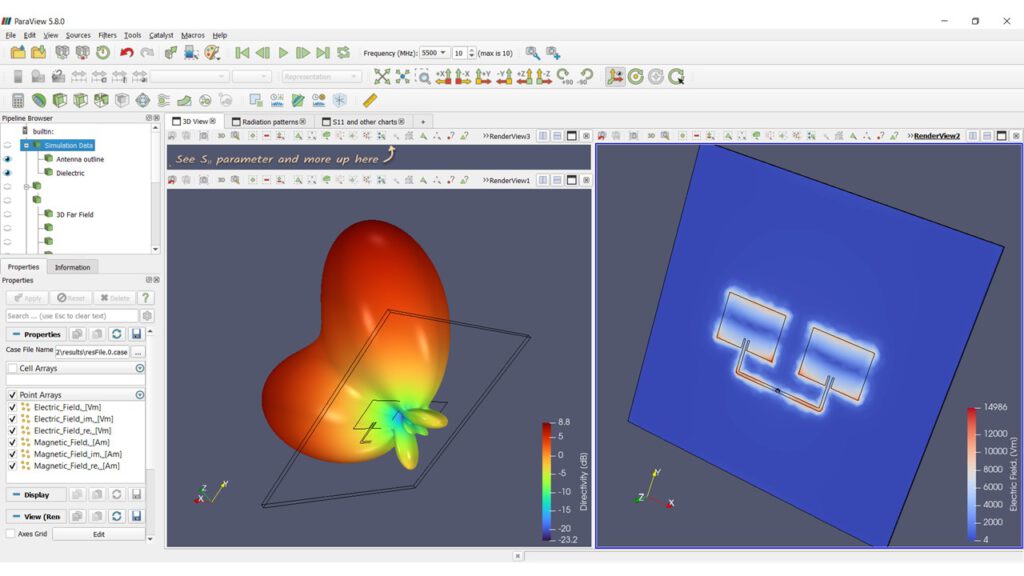Viewport: 1024px width, 576px height.
Task: Hide Dielectric via eye icon
Action: pyautogui.click(x=8, y=173)
